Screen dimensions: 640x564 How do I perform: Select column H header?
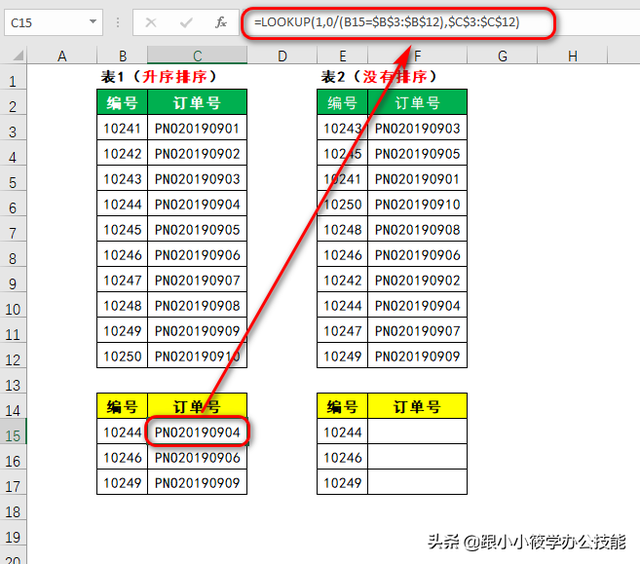coord(573,56)
